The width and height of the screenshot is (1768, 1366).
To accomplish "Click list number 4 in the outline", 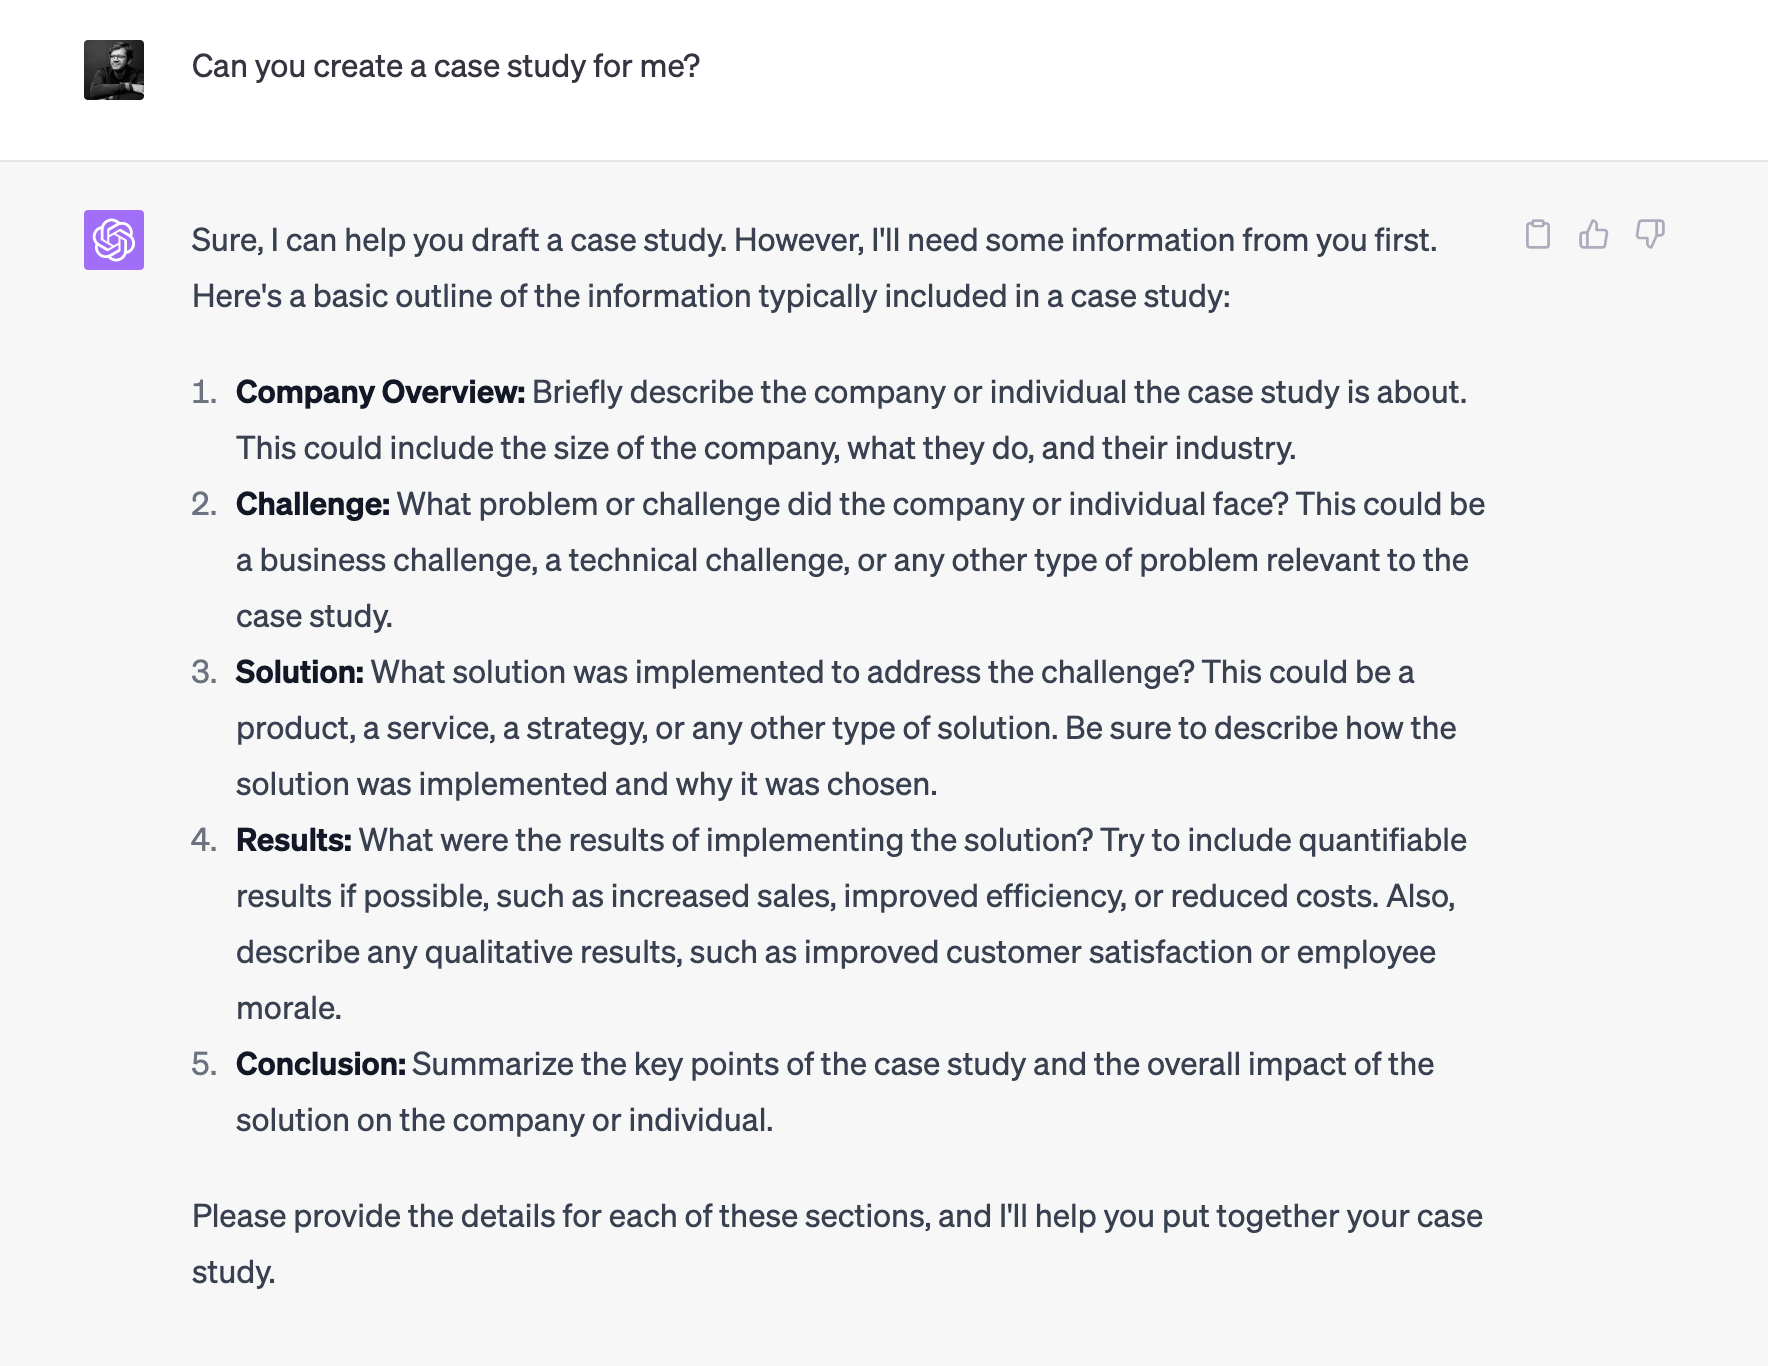I will click(204, 840).
